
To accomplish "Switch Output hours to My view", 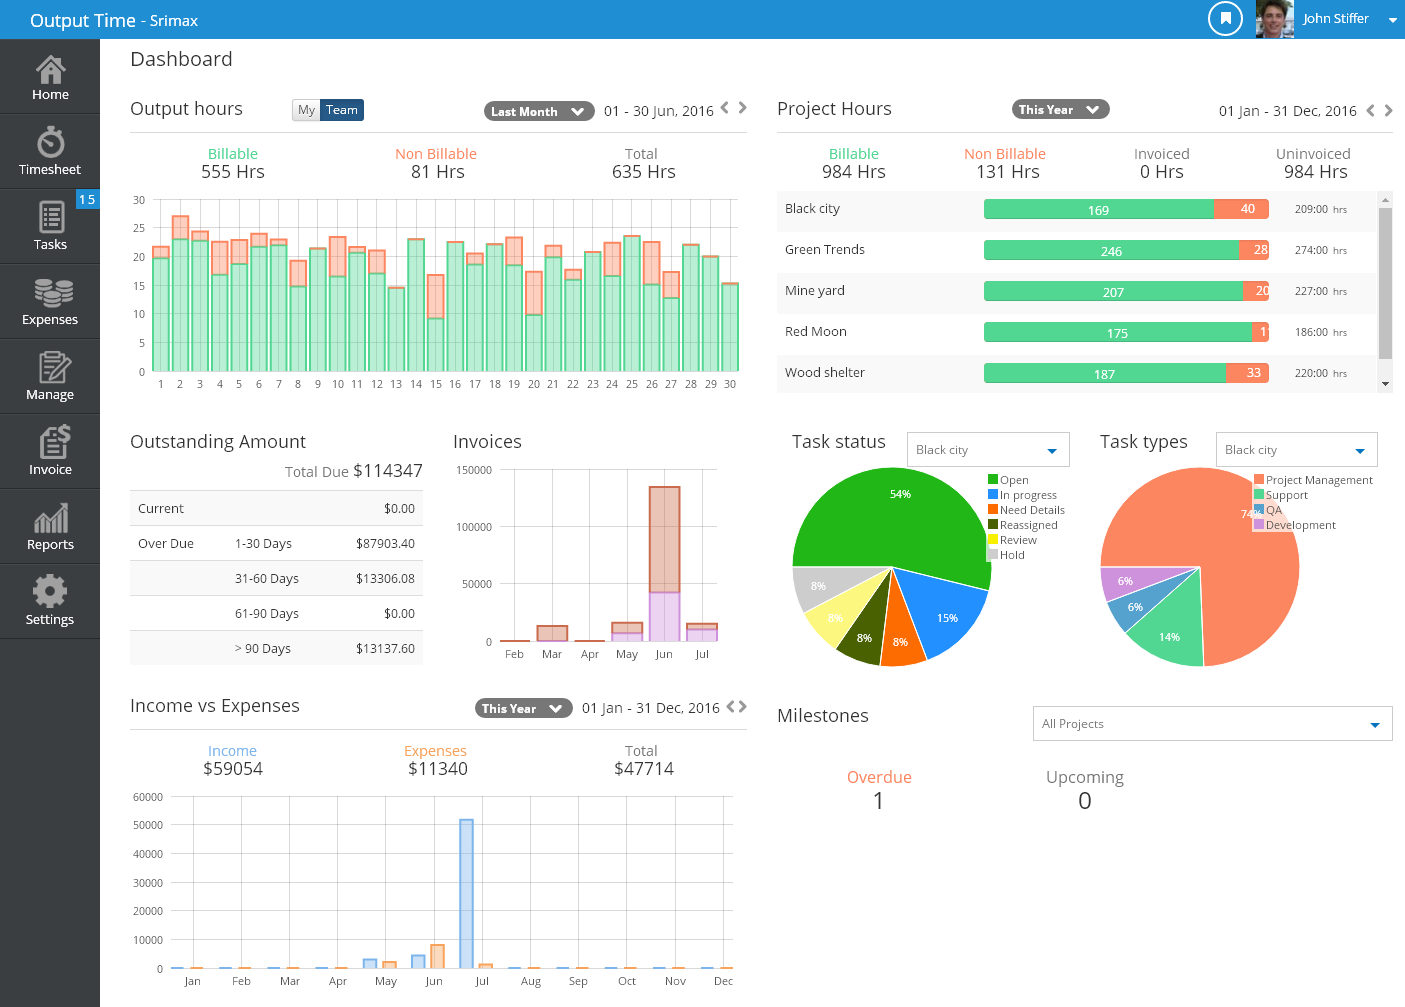I will coord(306,110).
